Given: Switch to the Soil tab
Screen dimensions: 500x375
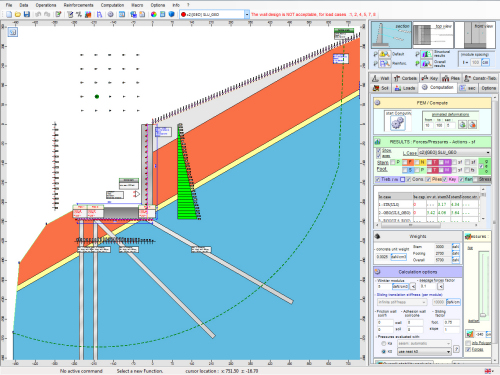Looking at the screenshot, I should point(381,88).
